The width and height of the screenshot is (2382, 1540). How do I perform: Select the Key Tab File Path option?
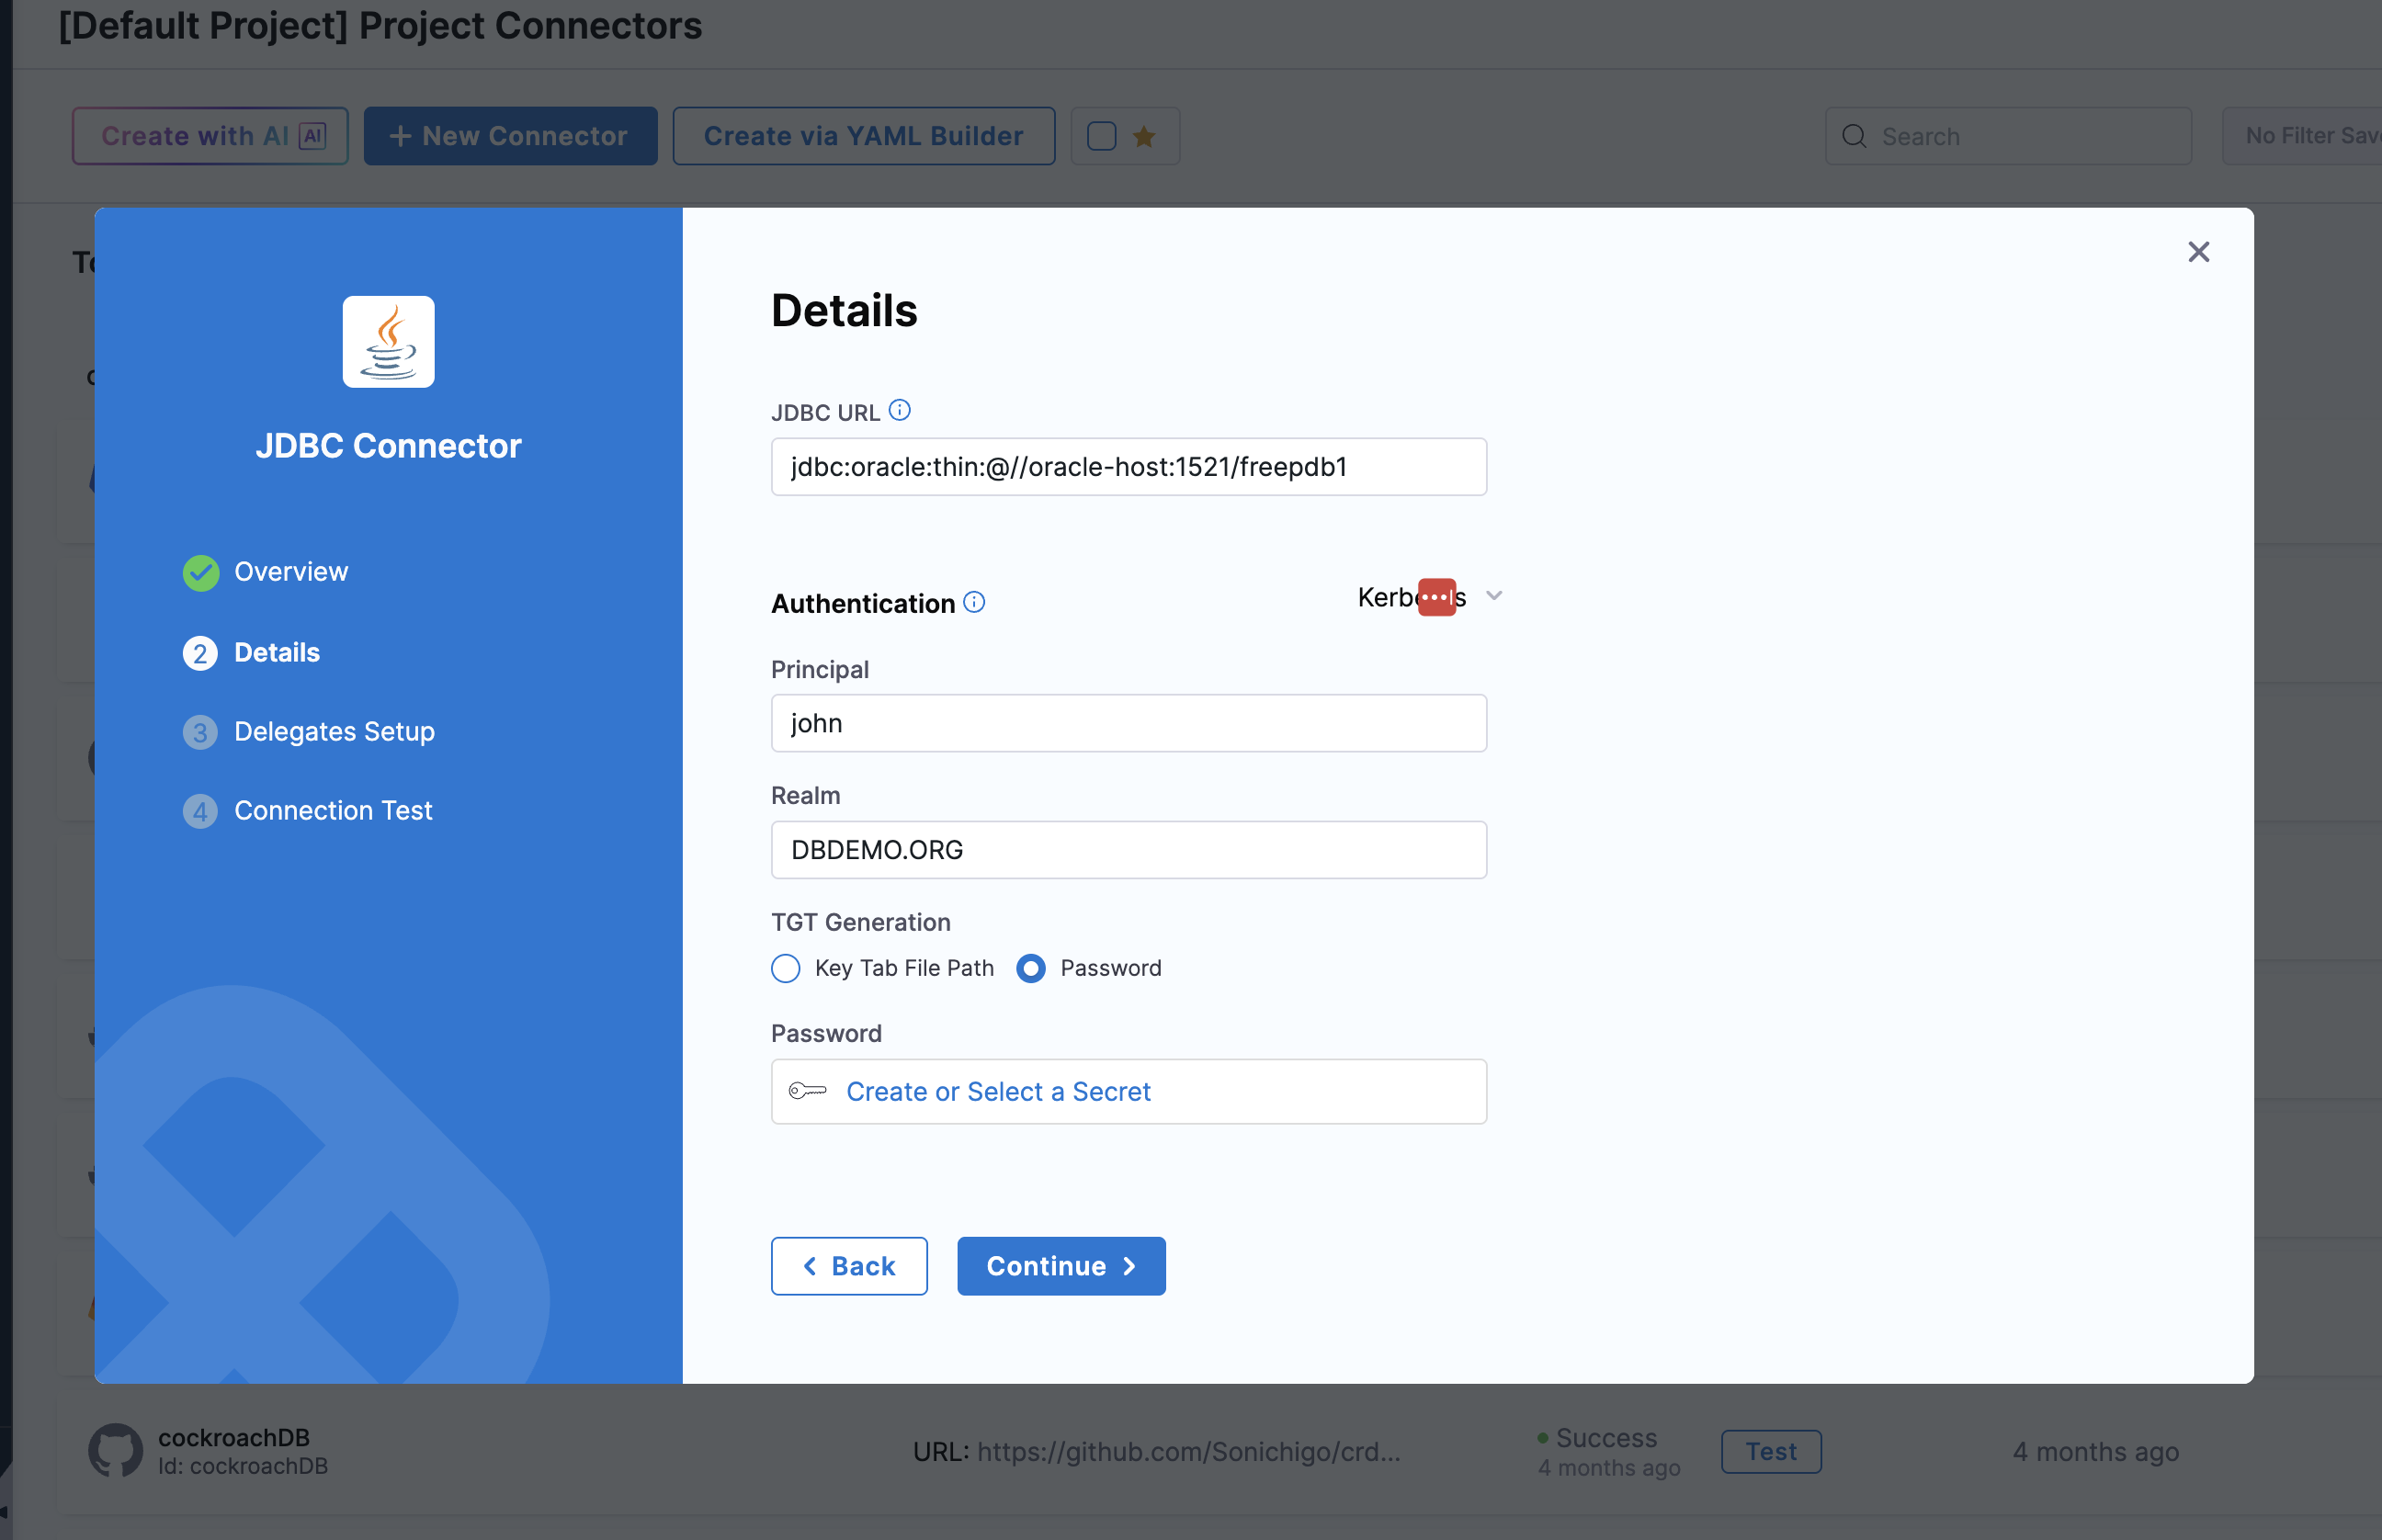tap(785, 968)
